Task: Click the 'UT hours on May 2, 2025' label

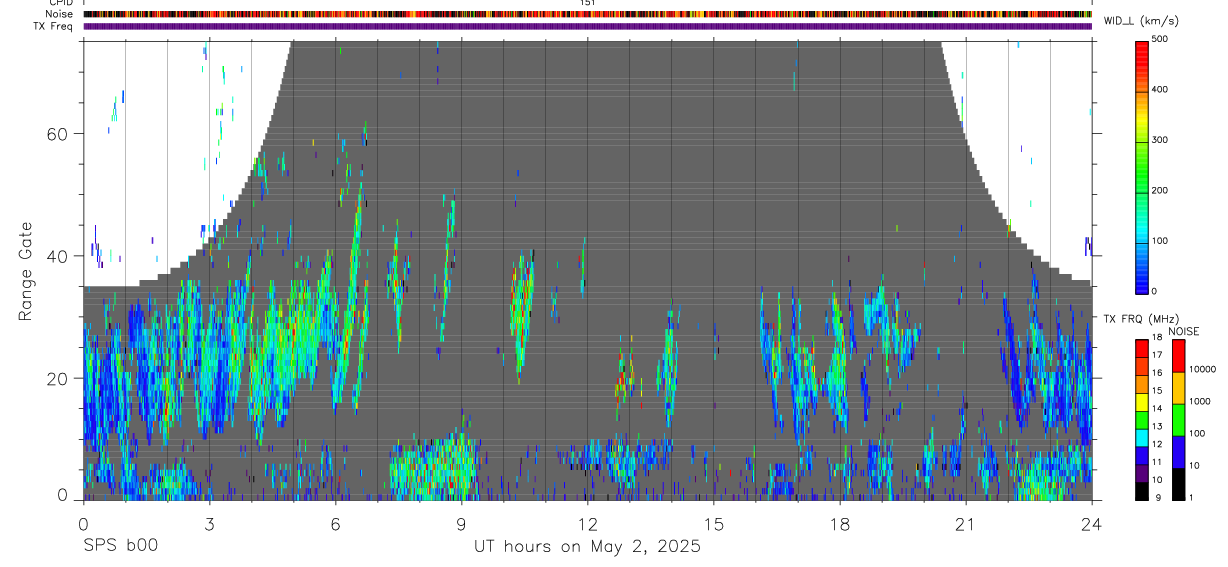Action: pyautogui.click(x=587, y=546)
